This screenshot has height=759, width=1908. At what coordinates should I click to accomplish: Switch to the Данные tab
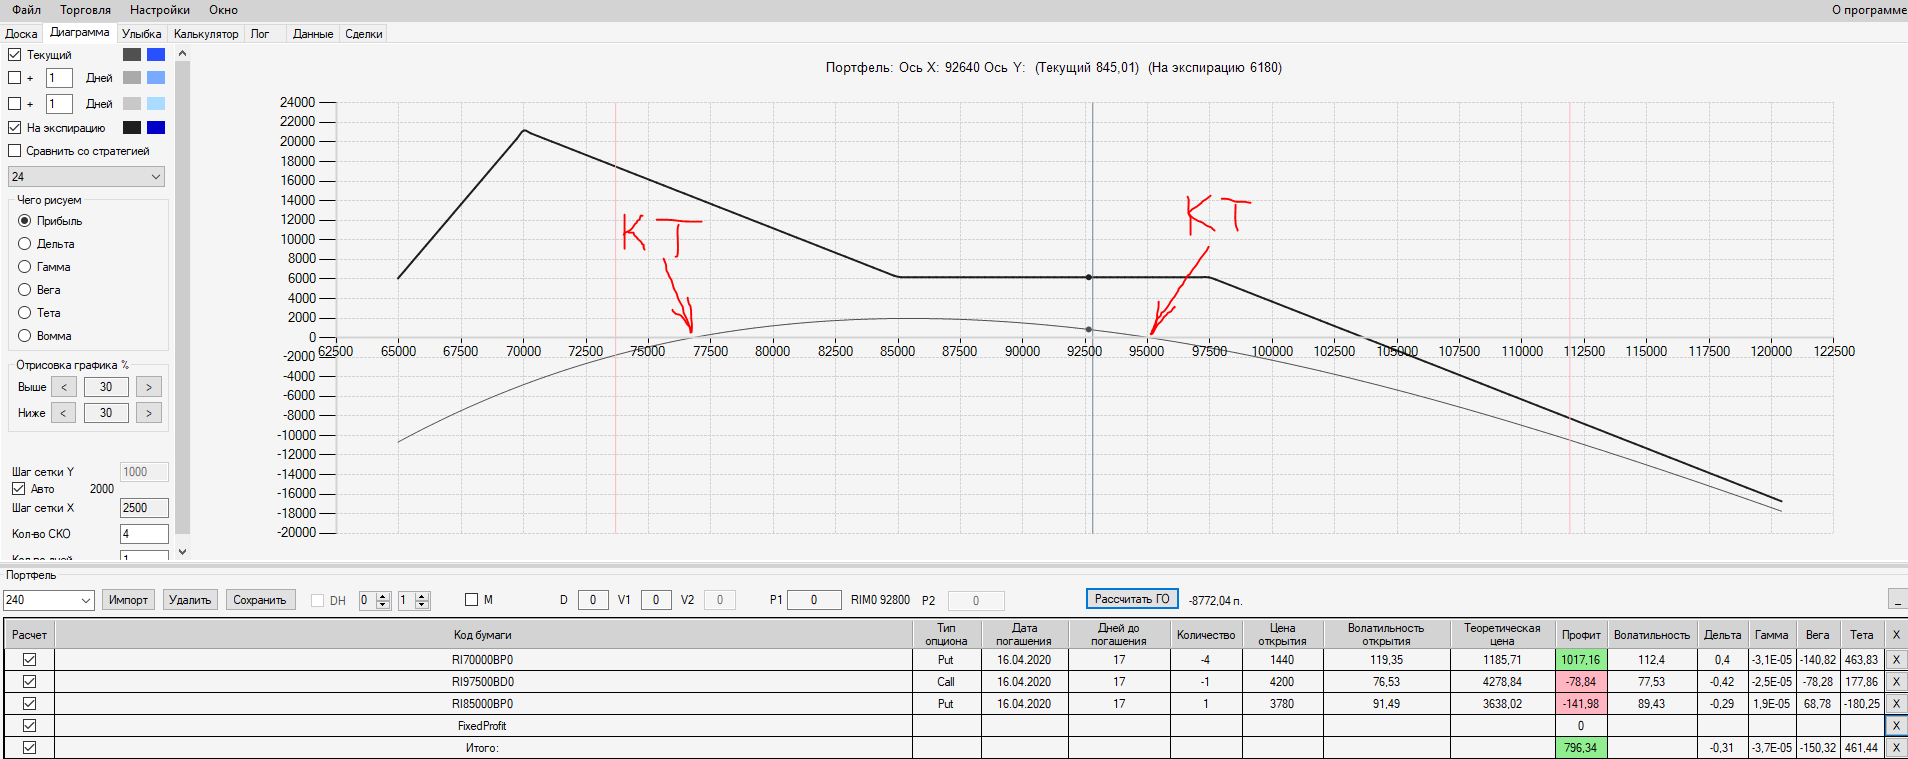click(x=313, y=34)
